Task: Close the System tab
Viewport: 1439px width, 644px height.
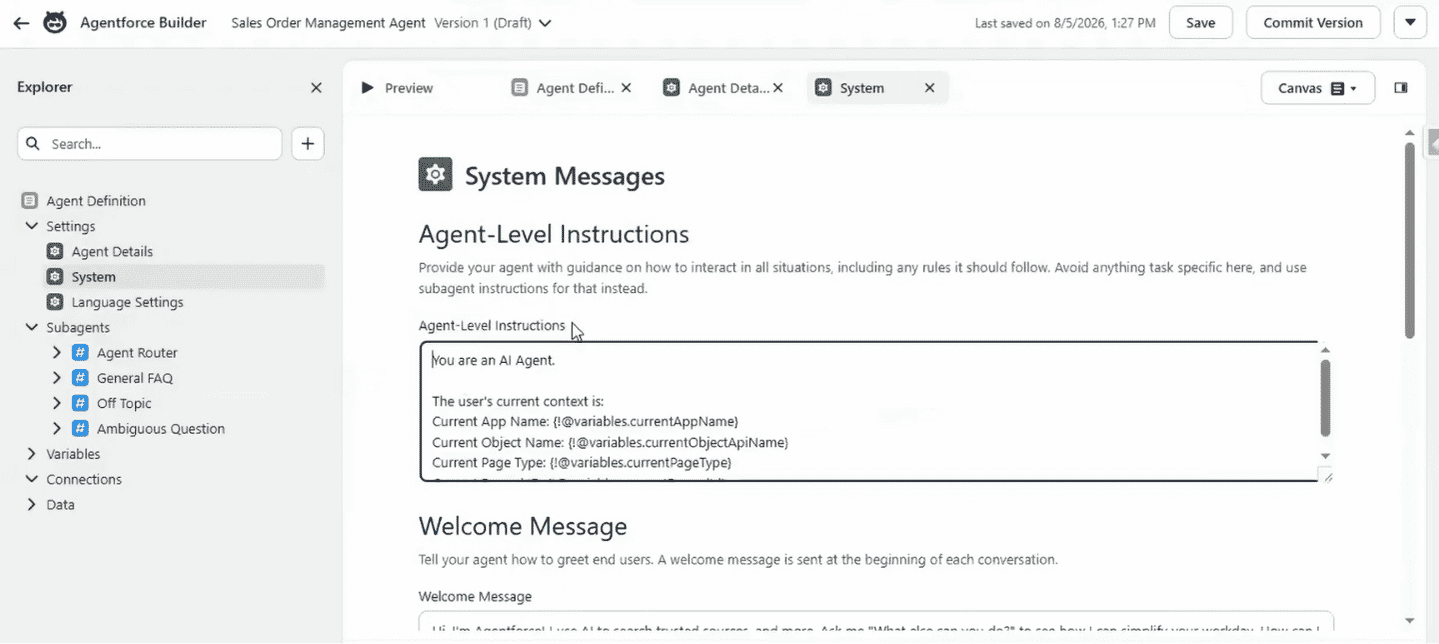Action: click(929, 88)
